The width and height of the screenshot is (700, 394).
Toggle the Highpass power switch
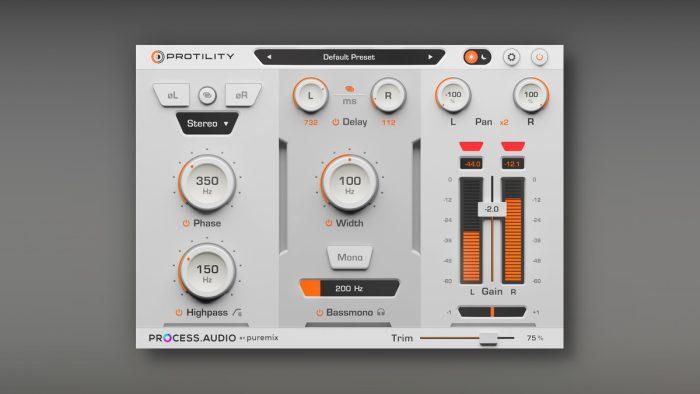pyautogui.click(x=179, y=312)
